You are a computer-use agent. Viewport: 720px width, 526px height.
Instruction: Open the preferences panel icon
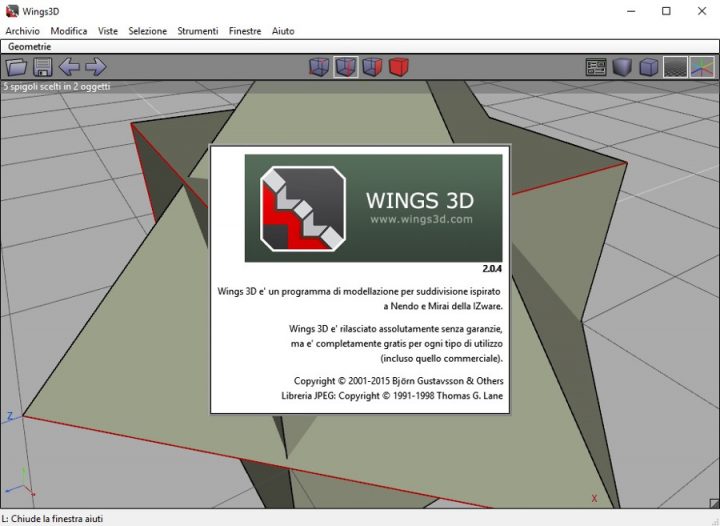pyautogui.click(x=596, y=67)
